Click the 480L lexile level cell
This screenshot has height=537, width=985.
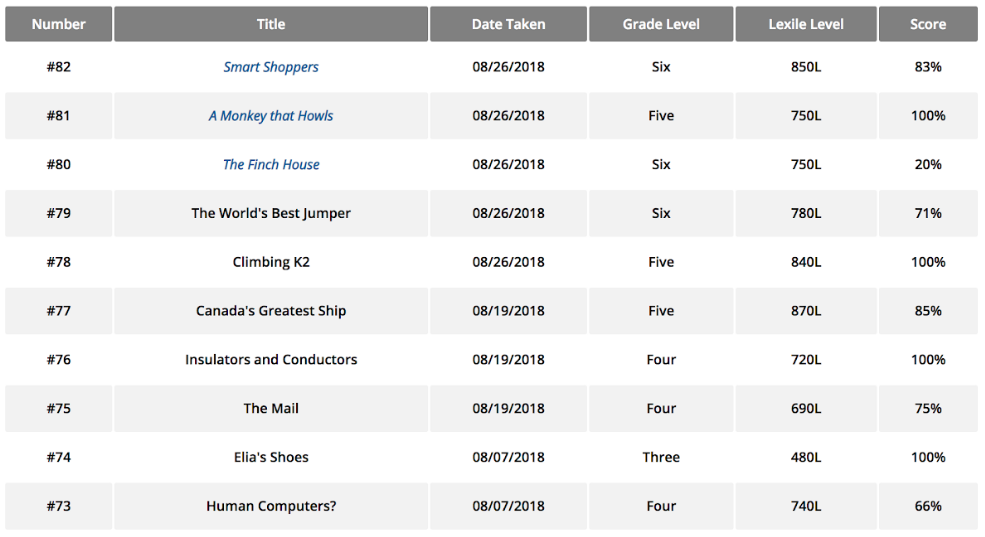pyautogui.click(x=806, y=457)
